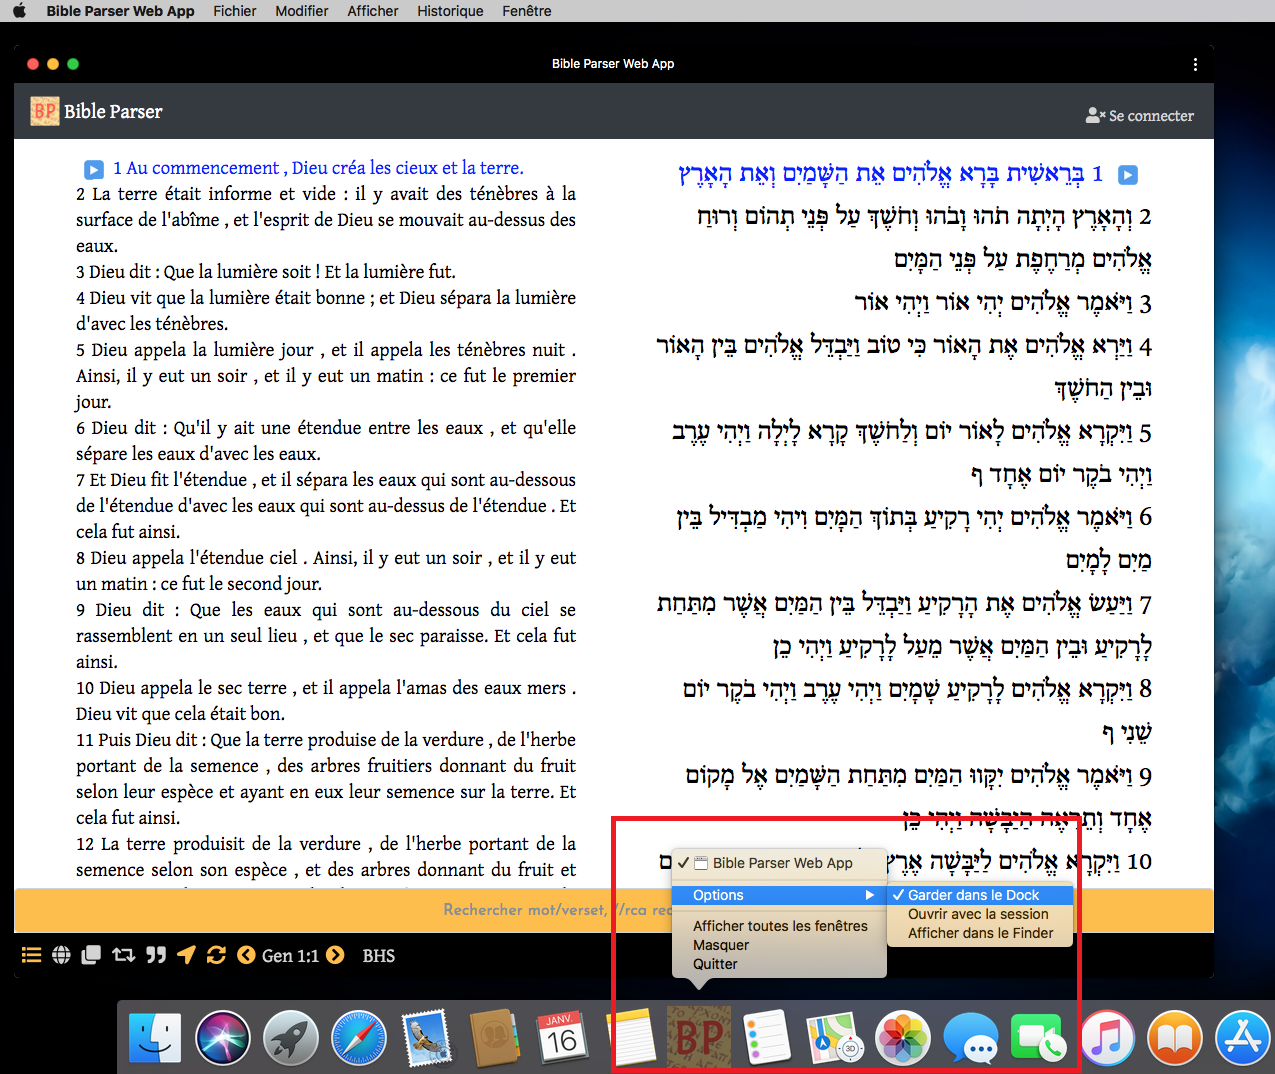The image size is (1275, 1074).
Task: Open the three-dot menu in title bar
Action: [x=1195, y=64]
